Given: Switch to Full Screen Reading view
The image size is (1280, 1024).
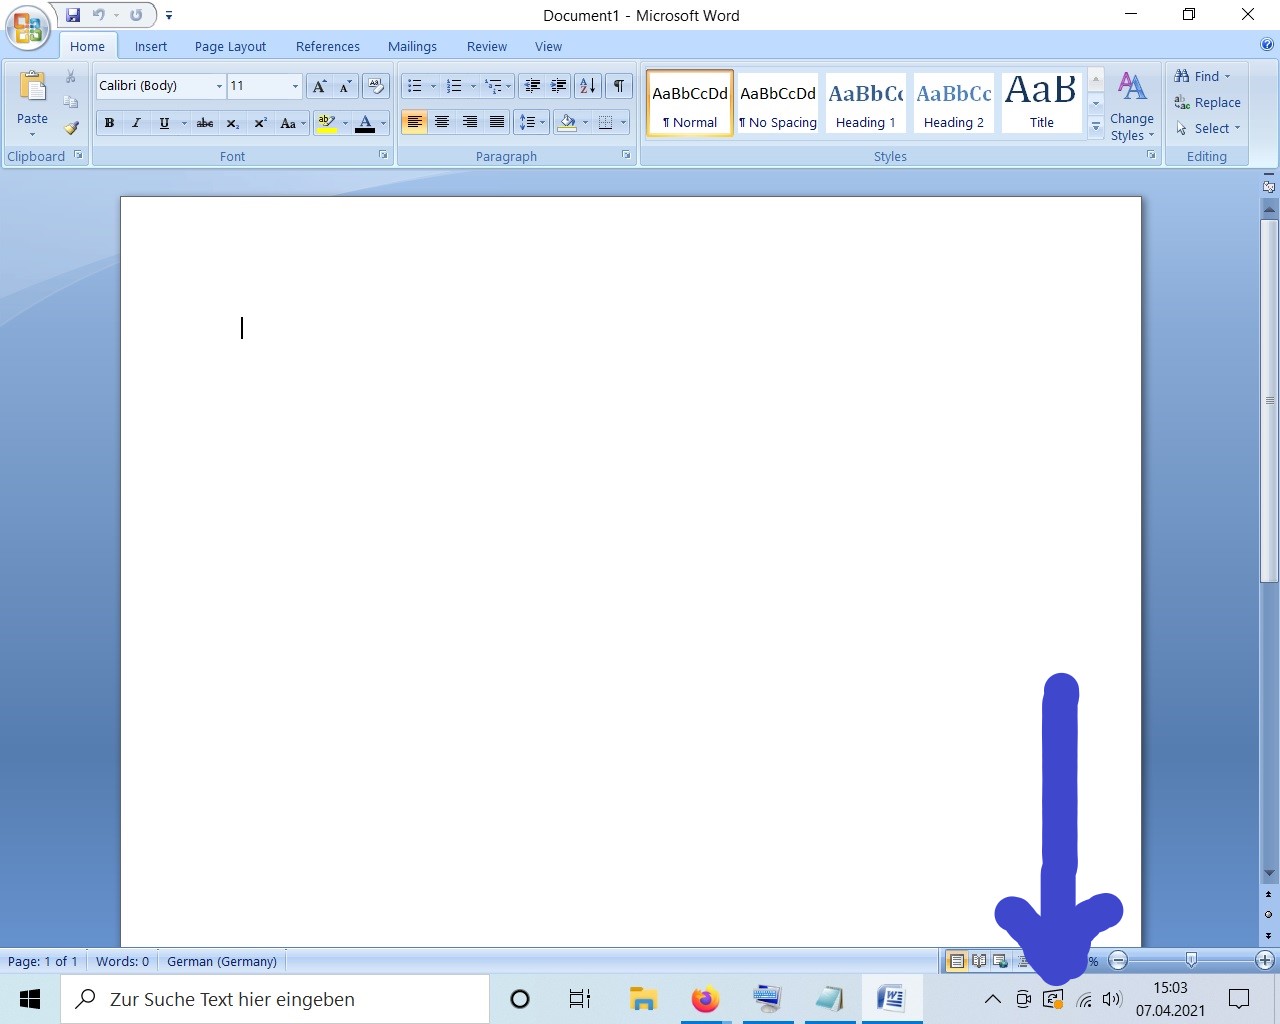Looking at the screenshot, I should point(979,961).
